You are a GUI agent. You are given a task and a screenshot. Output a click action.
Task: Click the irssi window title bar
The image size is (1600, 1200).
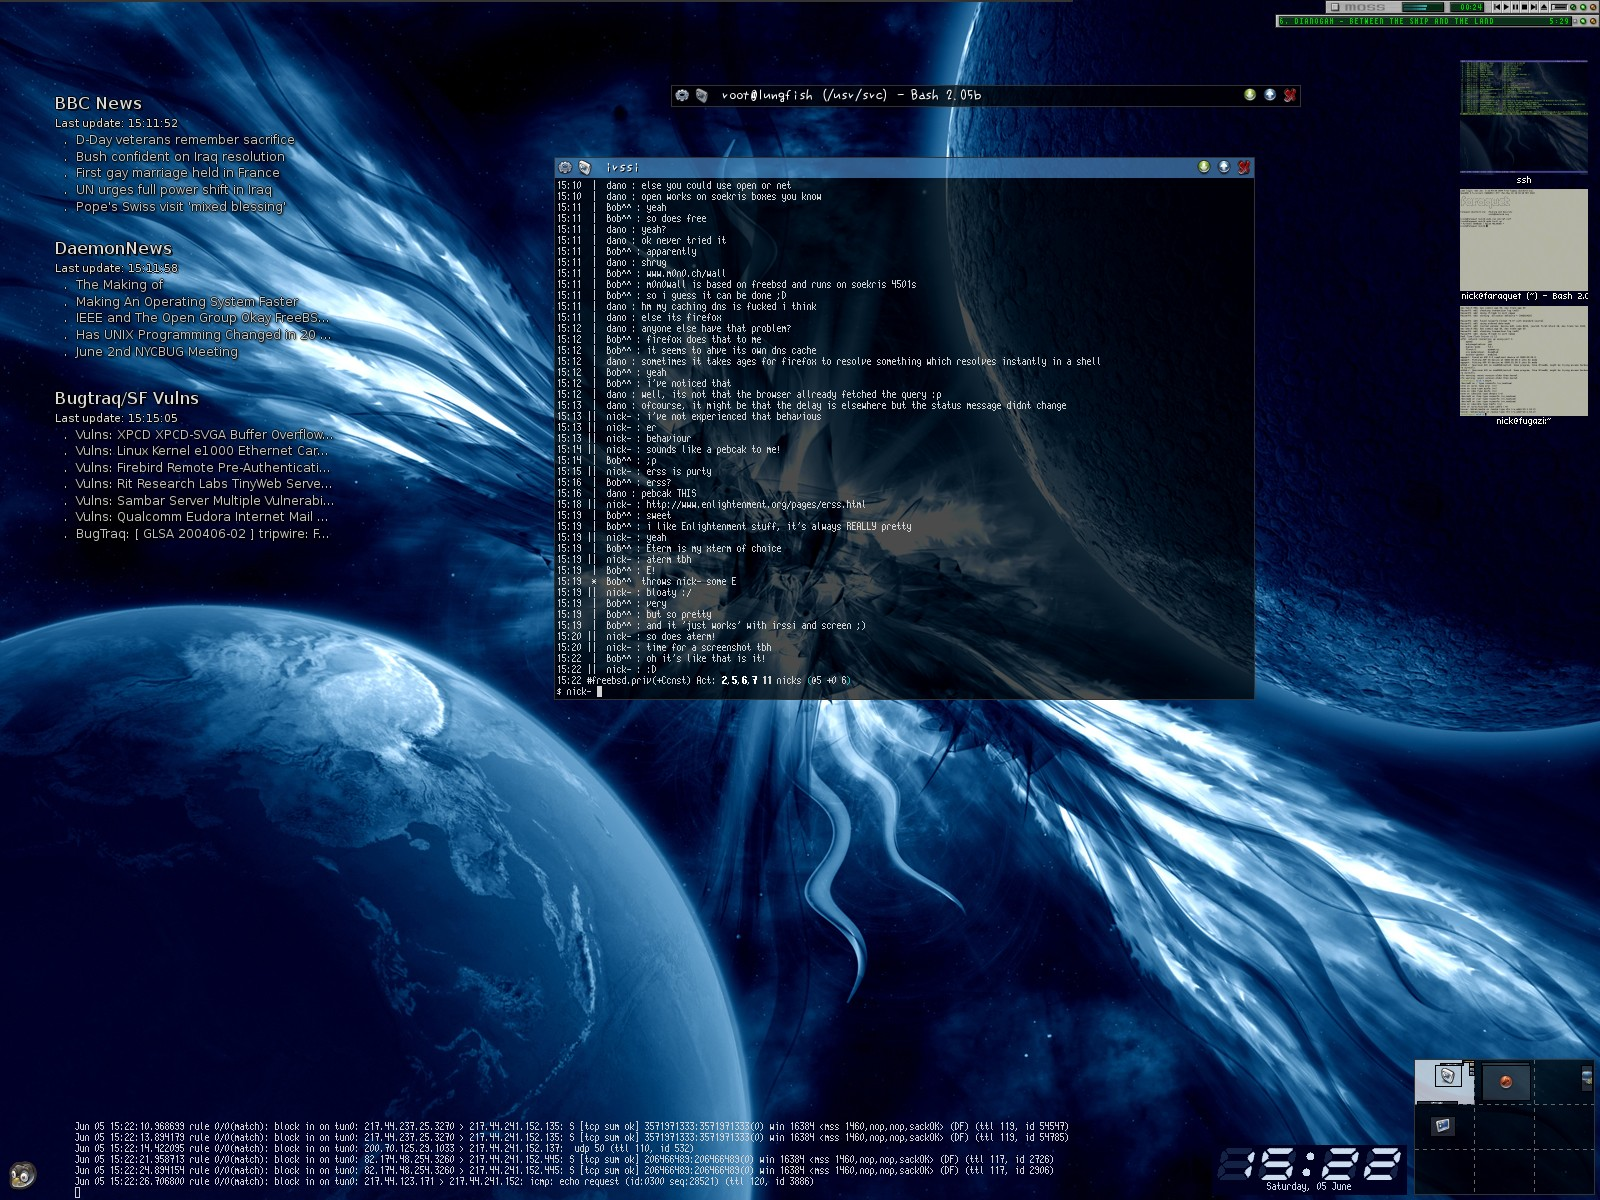900,168
